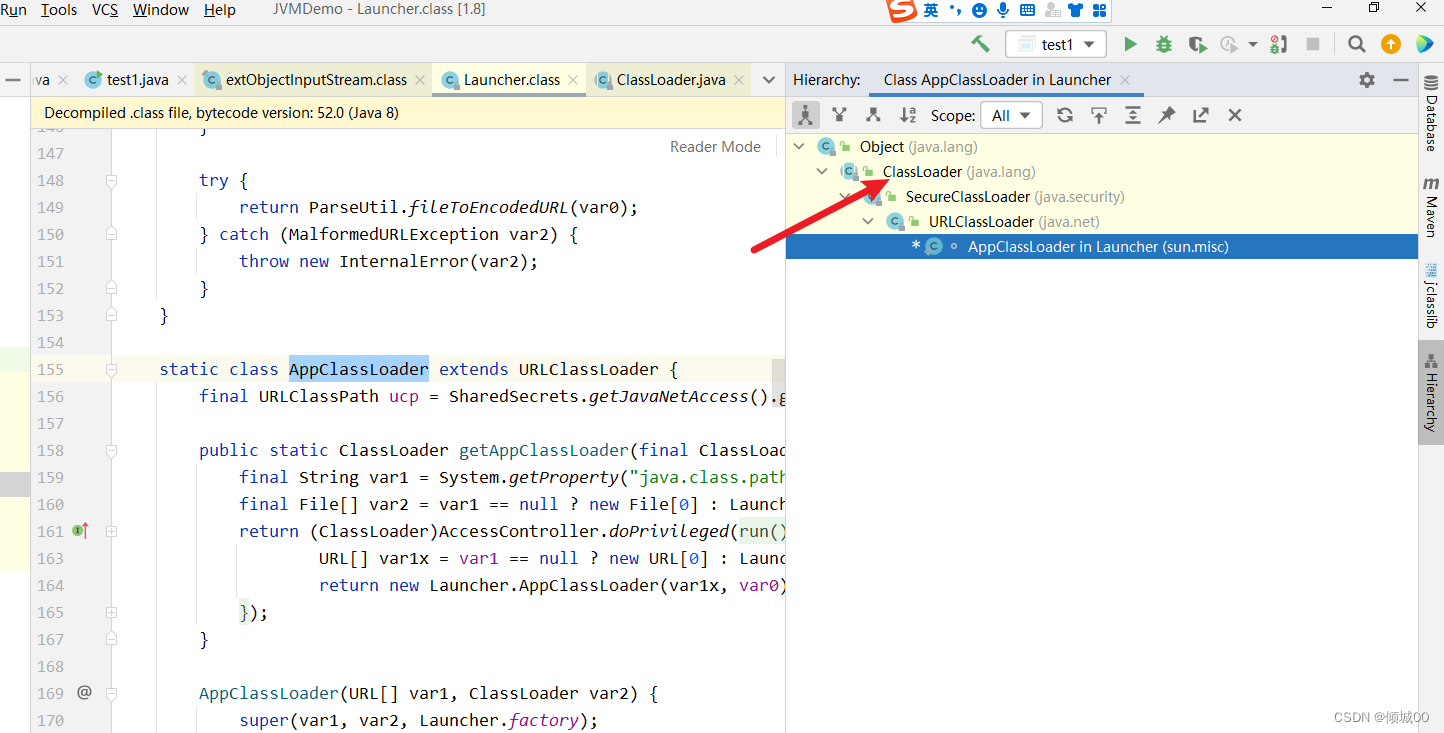This screenshot has width=1444, height=733.
Task: Expand all hierarchy nodes icon
Action: [1133, 115]
